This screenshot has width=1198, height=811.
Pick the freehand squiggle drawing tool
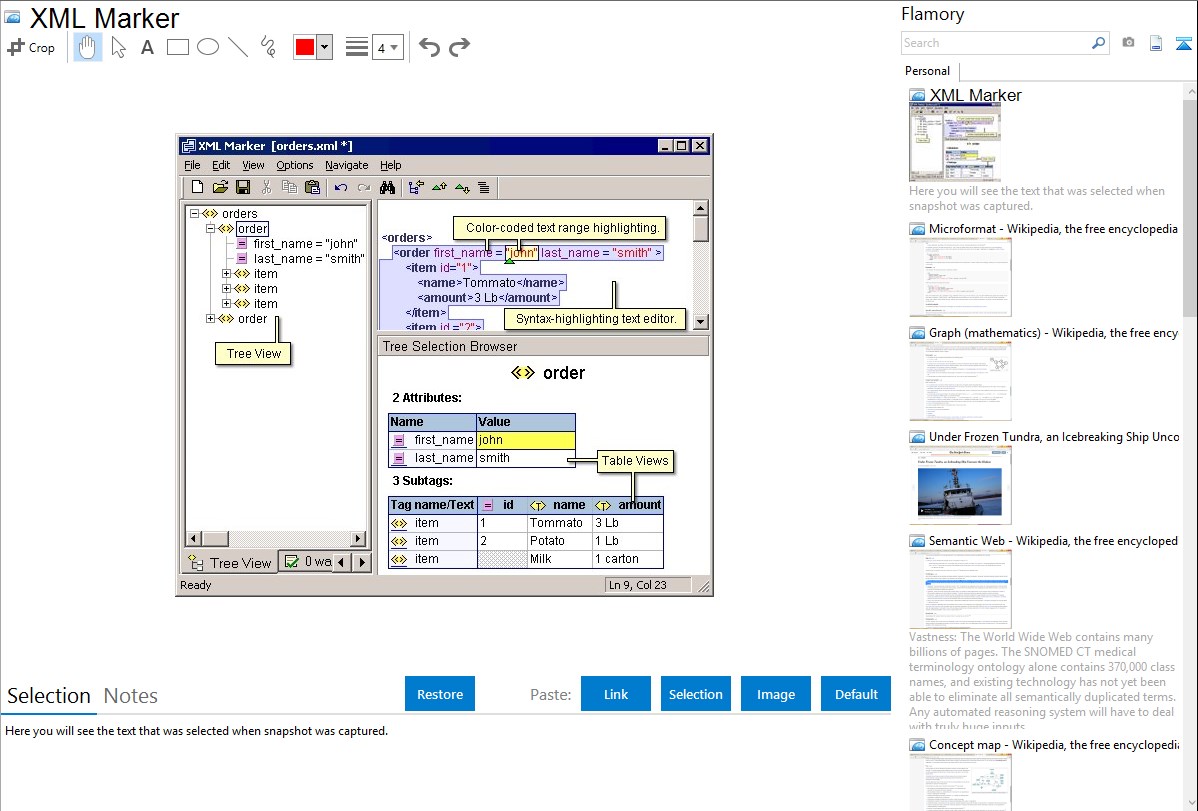[x=268, y=47]
